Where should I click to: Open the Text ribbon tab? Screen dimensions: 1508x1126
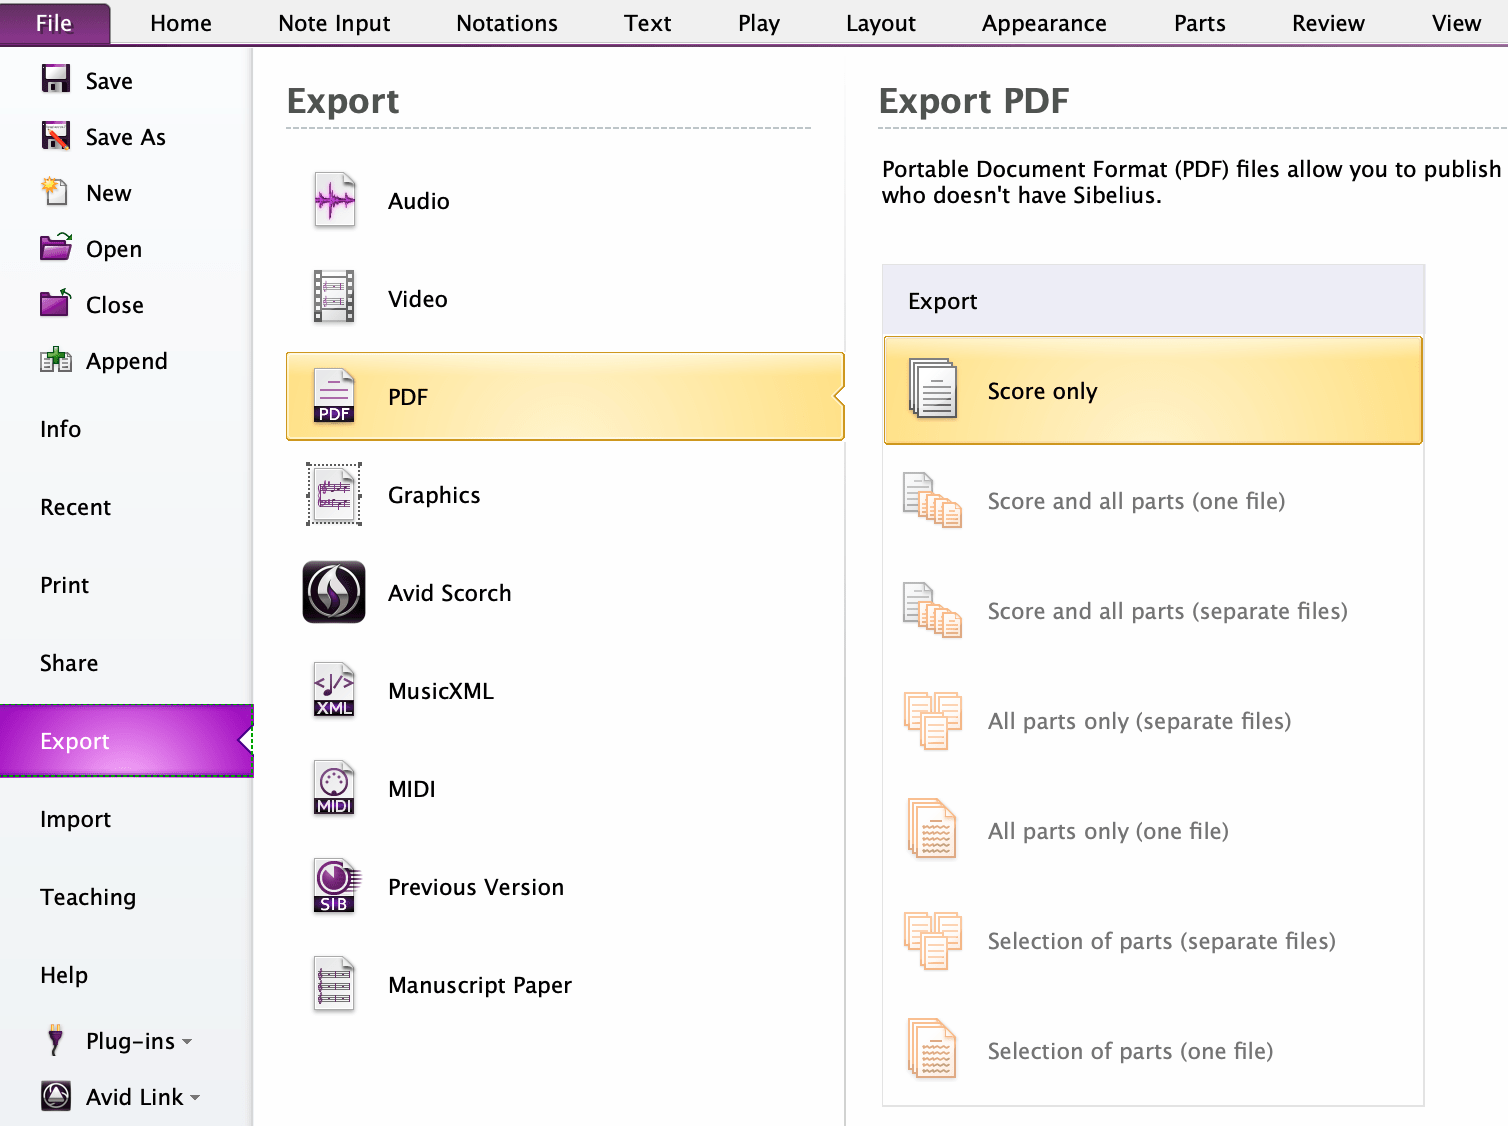click(x=648, y=23)
